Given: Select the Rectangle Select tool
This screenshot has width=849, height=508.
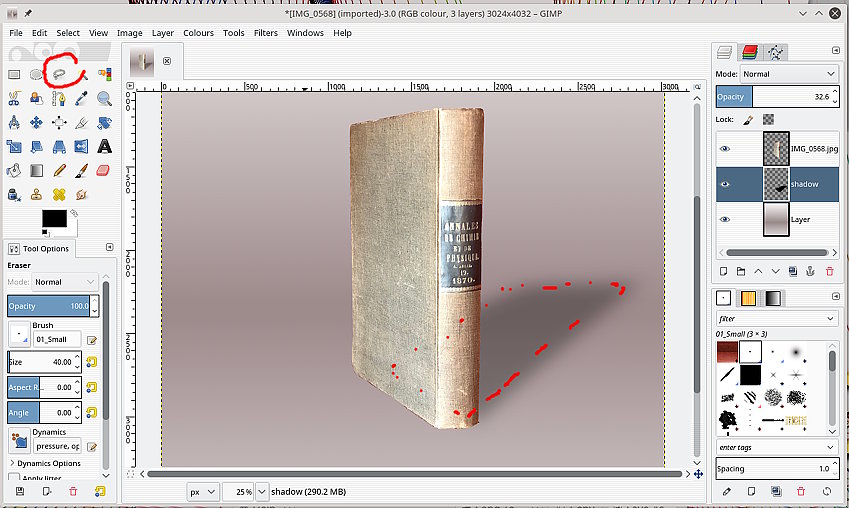Looking at the screenshot, I should [x=14, y=74].
